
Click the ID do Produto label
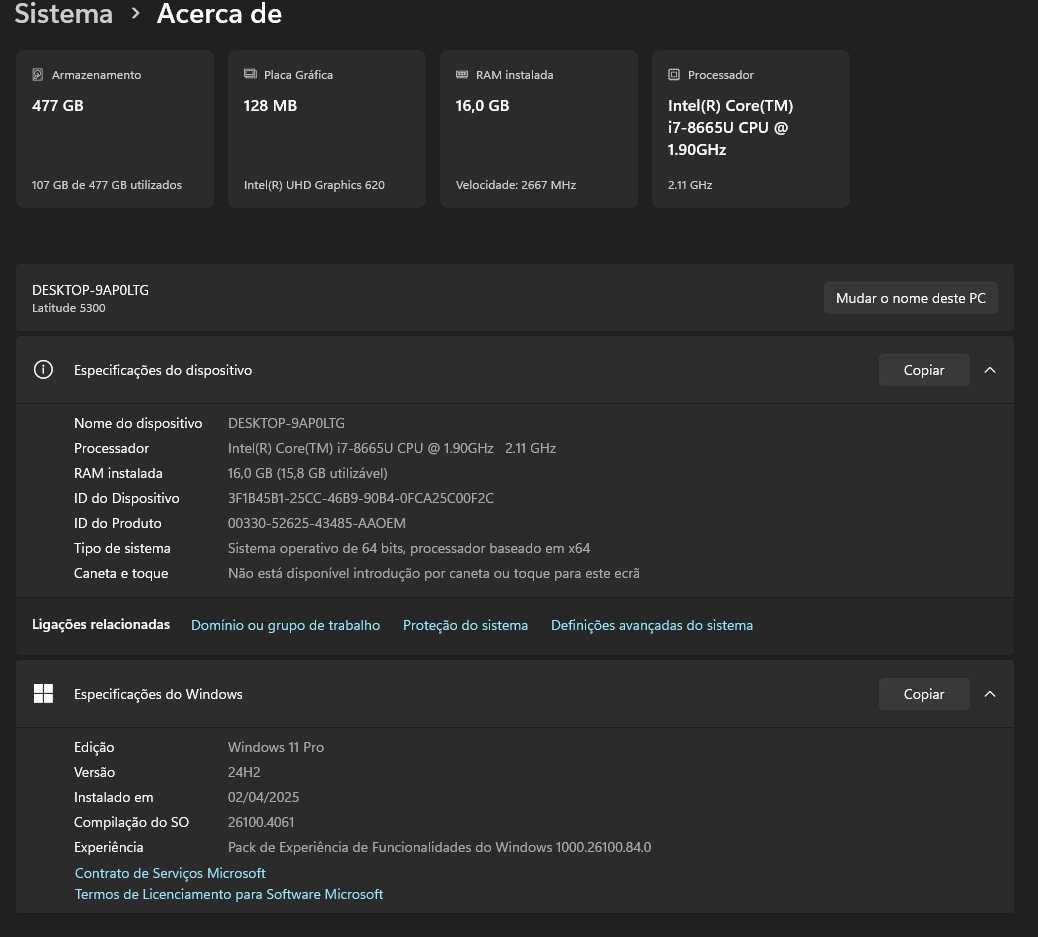click(118, 523)
